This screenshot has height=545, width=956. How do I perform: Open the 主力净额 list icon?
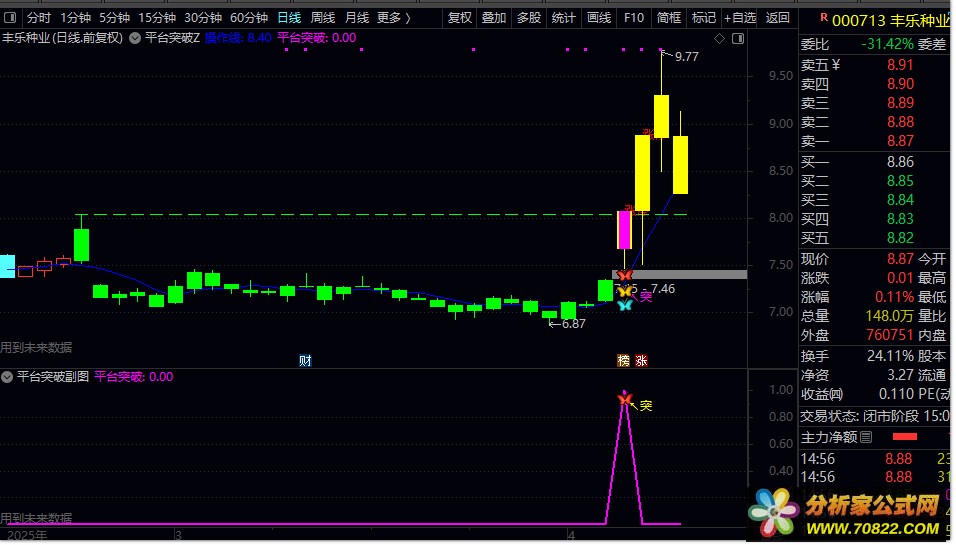tap(866, 437)
